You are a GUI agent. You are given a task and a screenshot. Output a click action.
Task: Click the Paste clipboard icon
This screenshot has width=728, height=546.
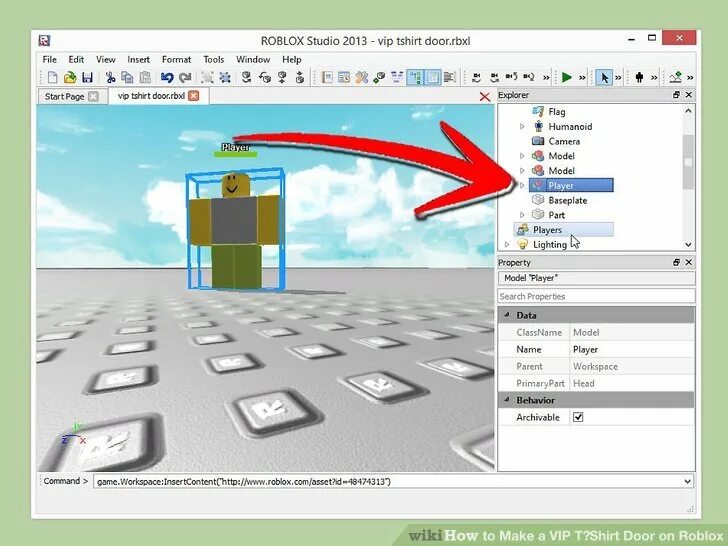click(x=145, y=77)
